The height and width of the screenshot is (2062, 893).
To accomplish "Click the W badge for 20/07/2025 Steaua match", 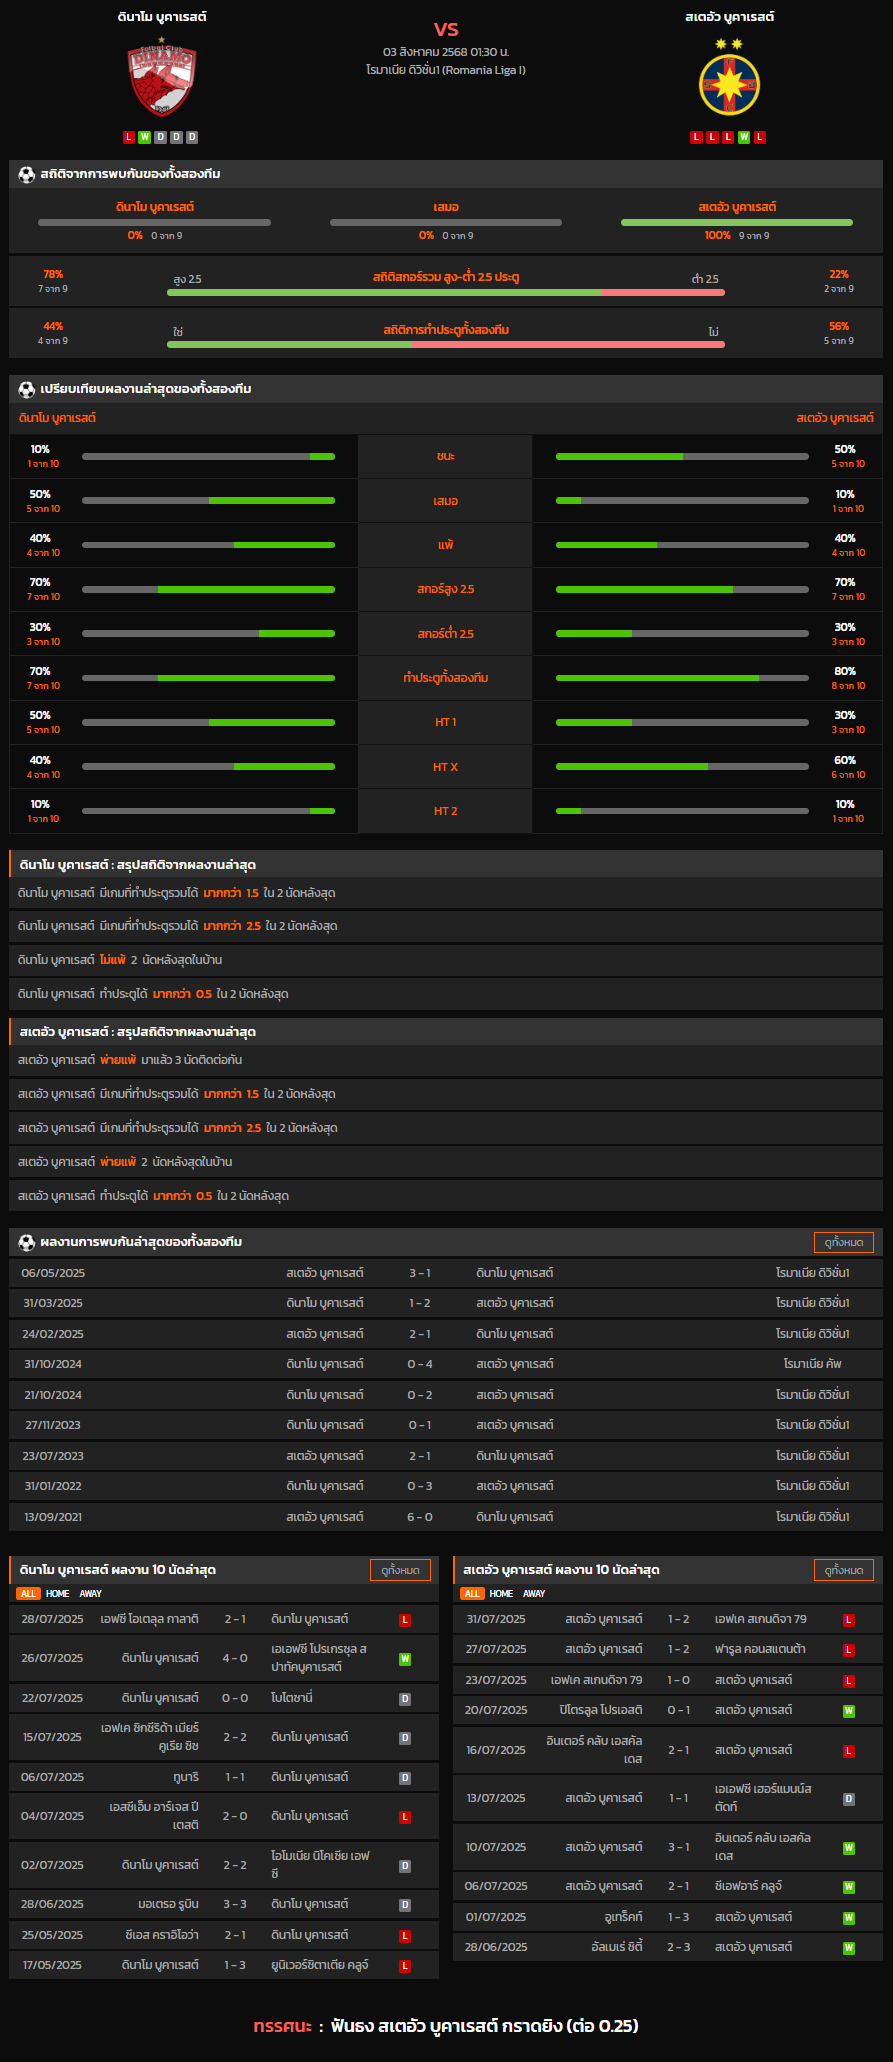I will pyautogui.click(x=849, y=1710).
